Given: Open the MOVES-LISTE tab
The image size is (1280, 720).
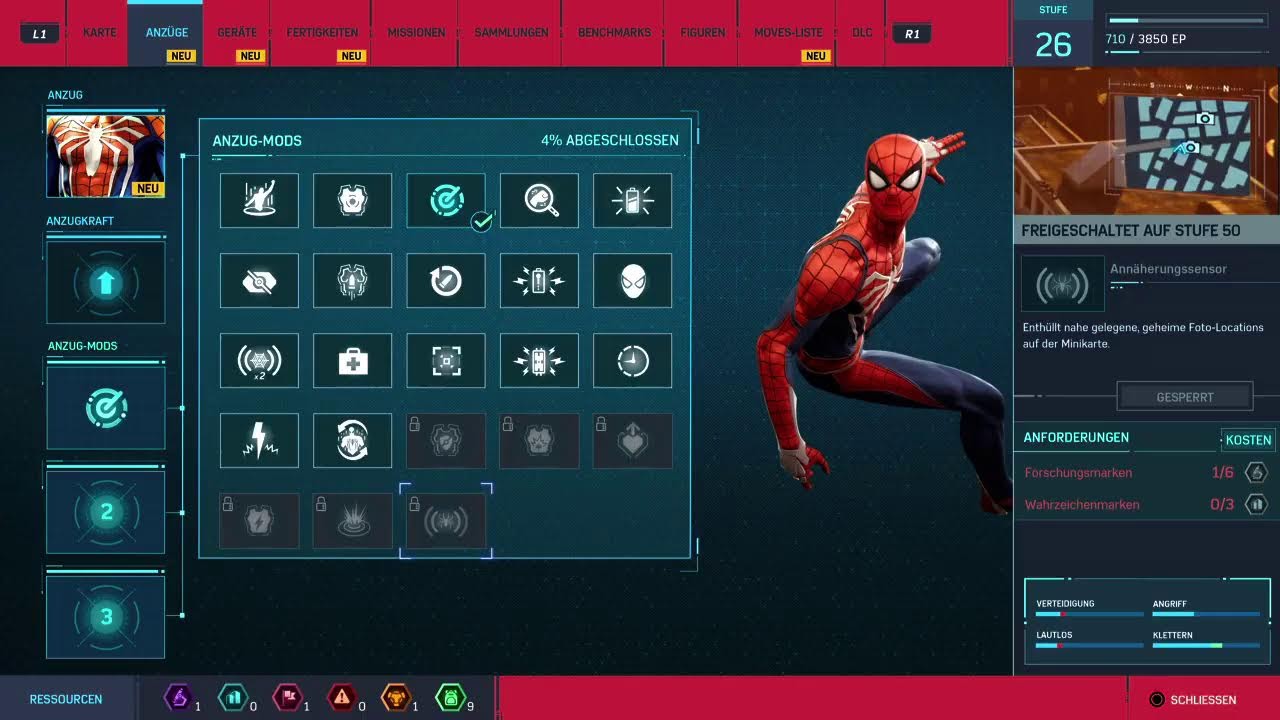Looking at the screenshot, I should click(788, 33).
